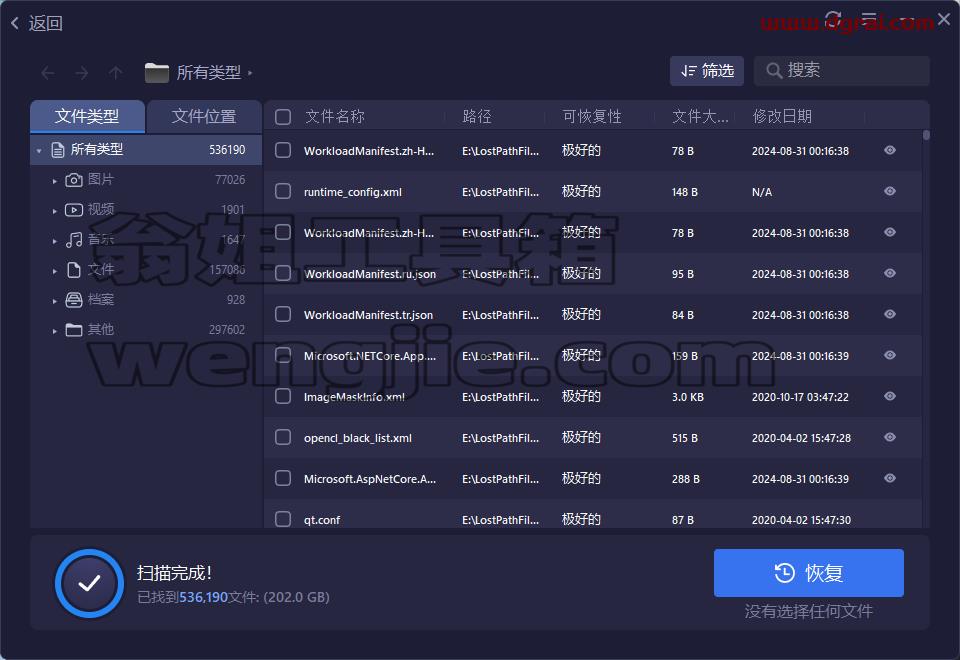960x660 pixels.
Task: Check the Microsoft.NETCore.App... checkbox
Action: pos(283,355)
